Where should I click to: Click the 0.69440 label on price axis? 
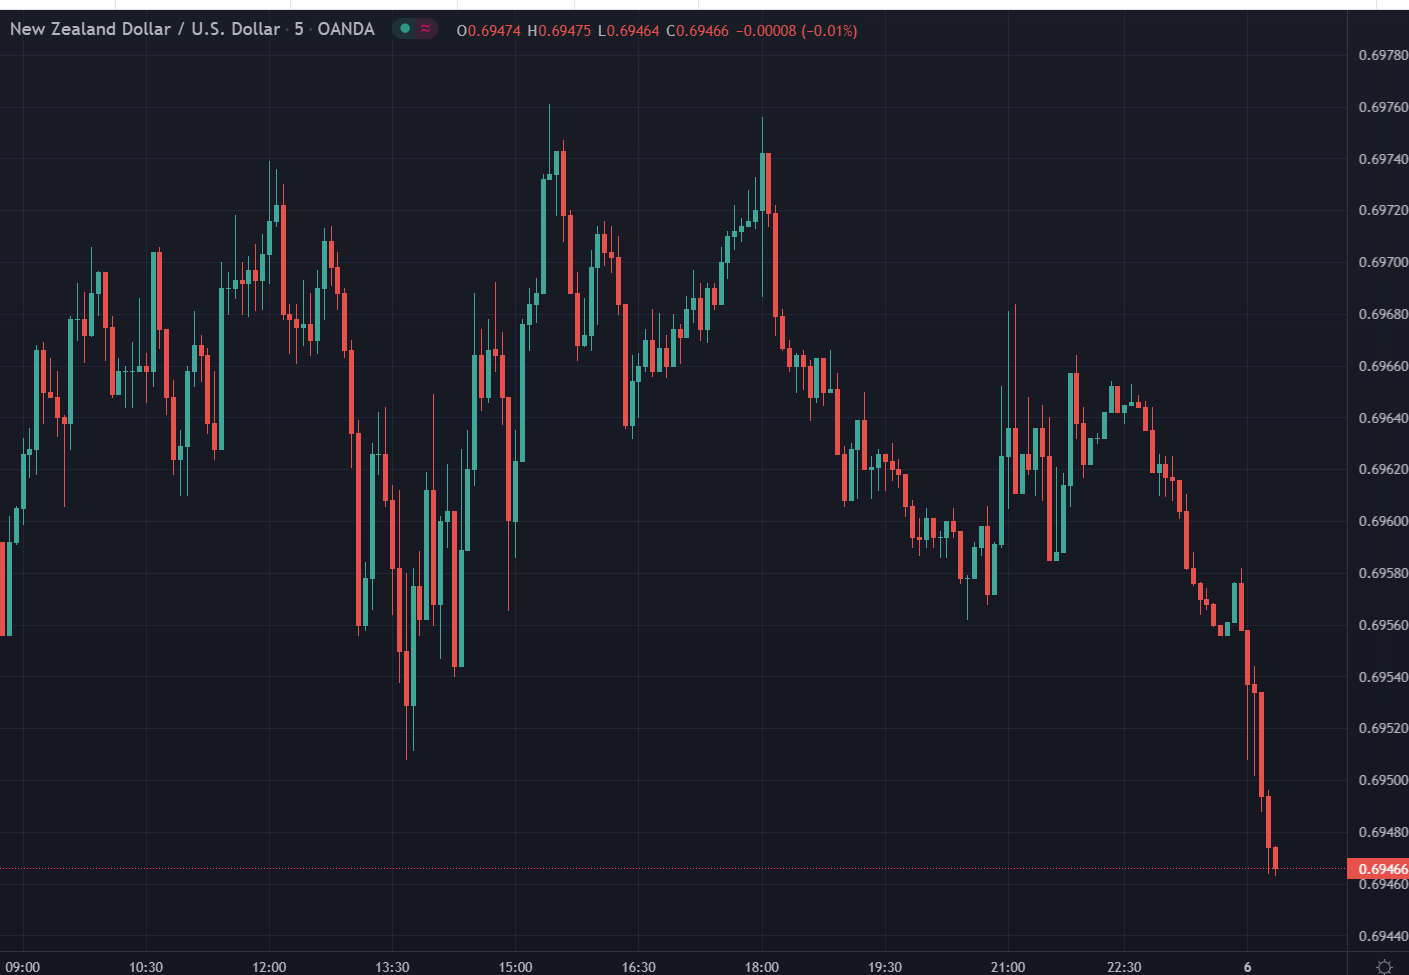[x=1382, y=936]
